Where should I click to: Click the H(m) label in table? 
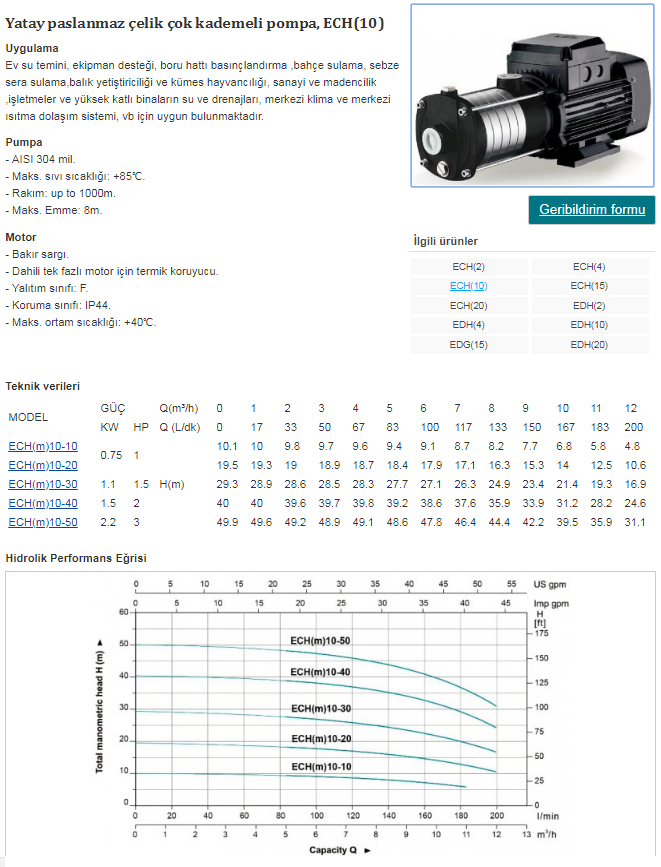[x=172, y=484]
